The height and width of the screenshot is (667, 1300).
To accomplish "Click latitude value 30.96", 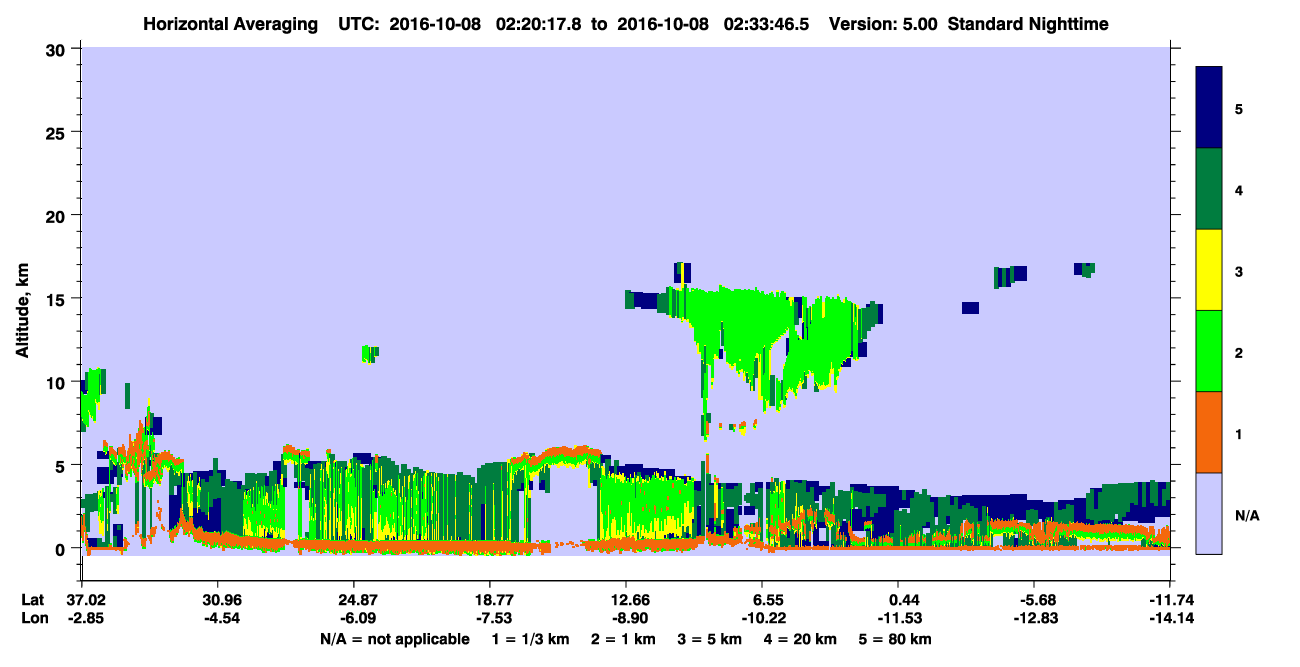I will pyautogui.click(x=217, y=600).
